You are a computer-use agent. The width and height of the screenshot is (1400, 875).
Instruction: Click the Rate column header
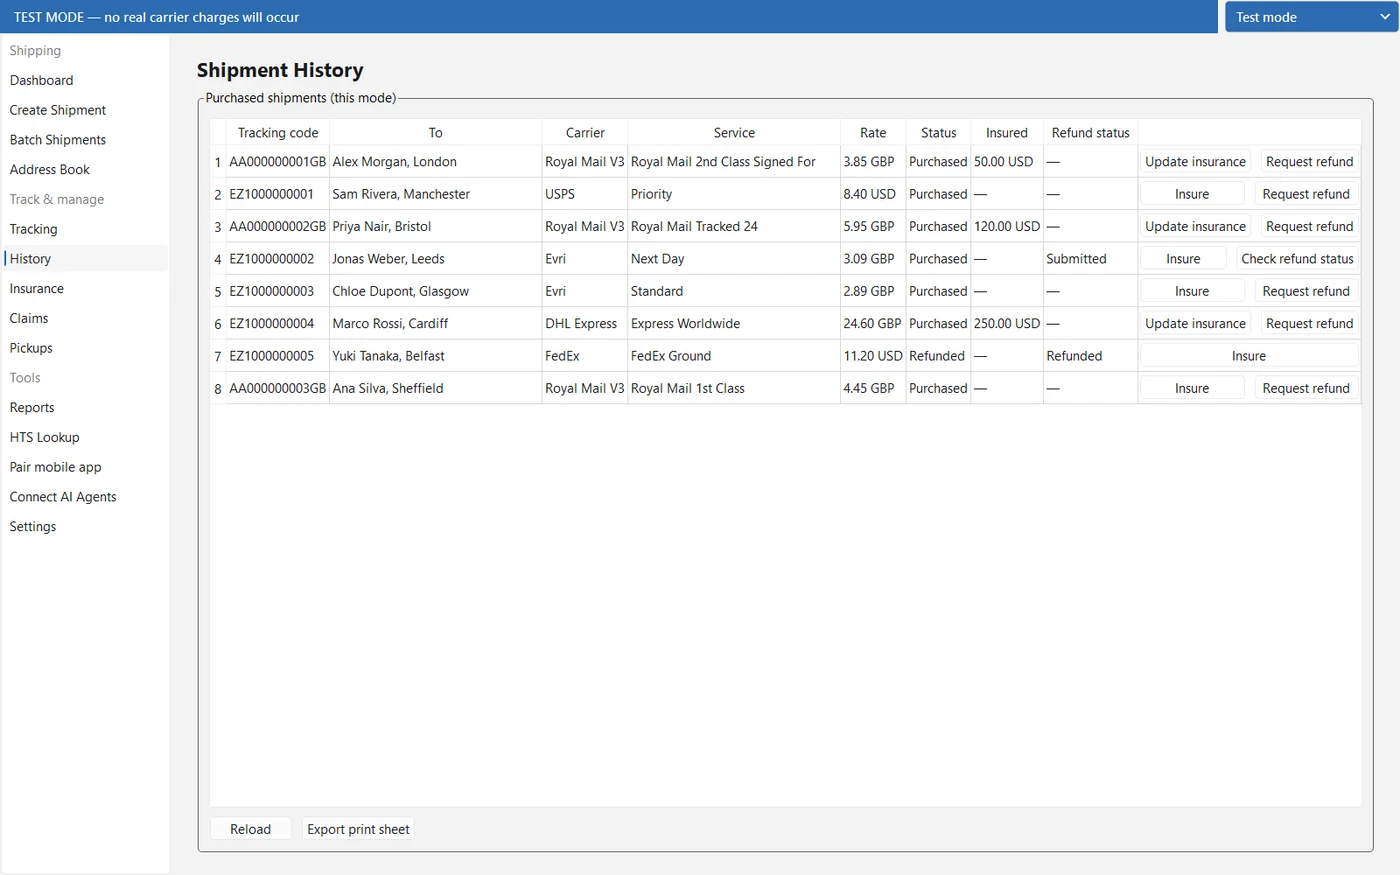point(873,133)
